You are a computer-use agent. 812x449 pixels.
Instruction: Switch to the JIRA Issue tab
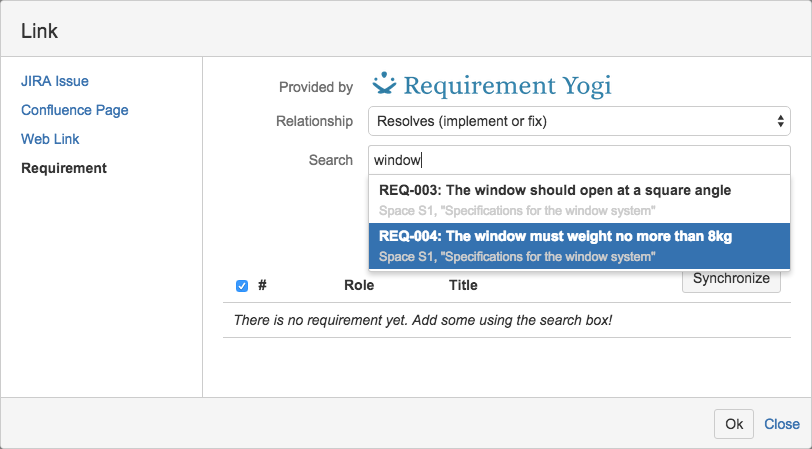[61, 81]
